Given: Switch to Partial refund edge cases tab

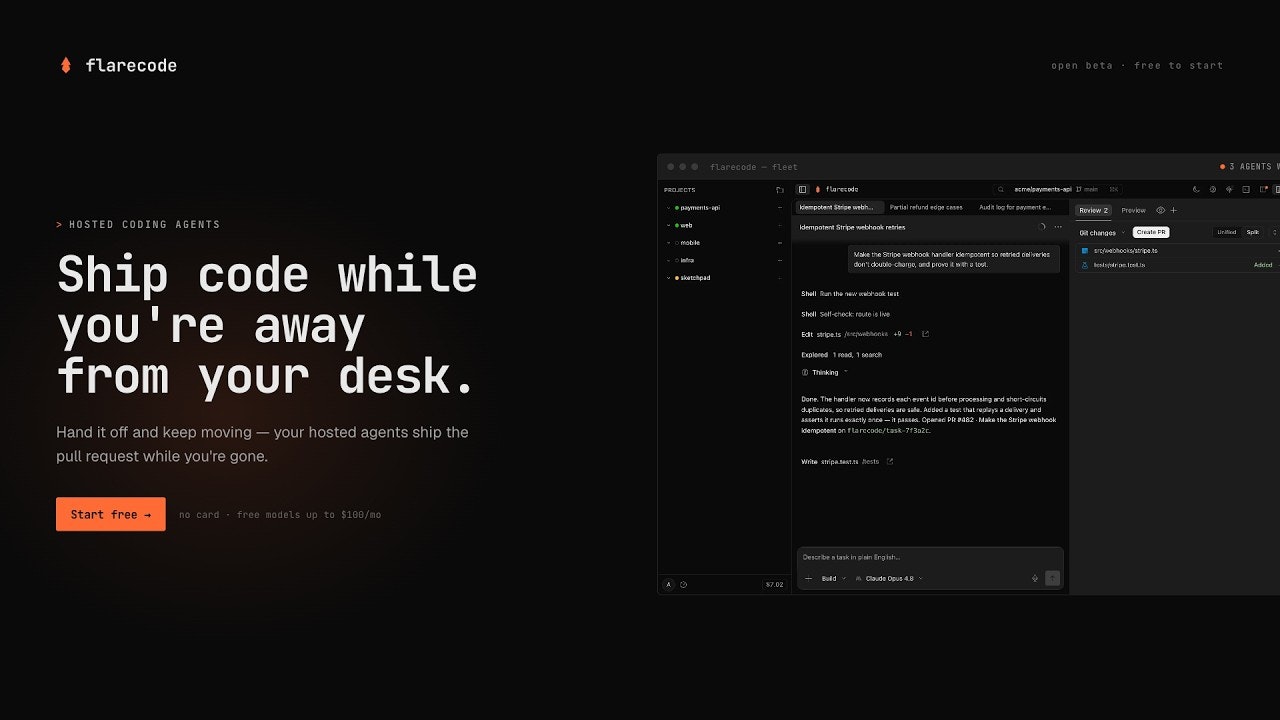Looking at the screenshot, I should click(x=926, y=207).
